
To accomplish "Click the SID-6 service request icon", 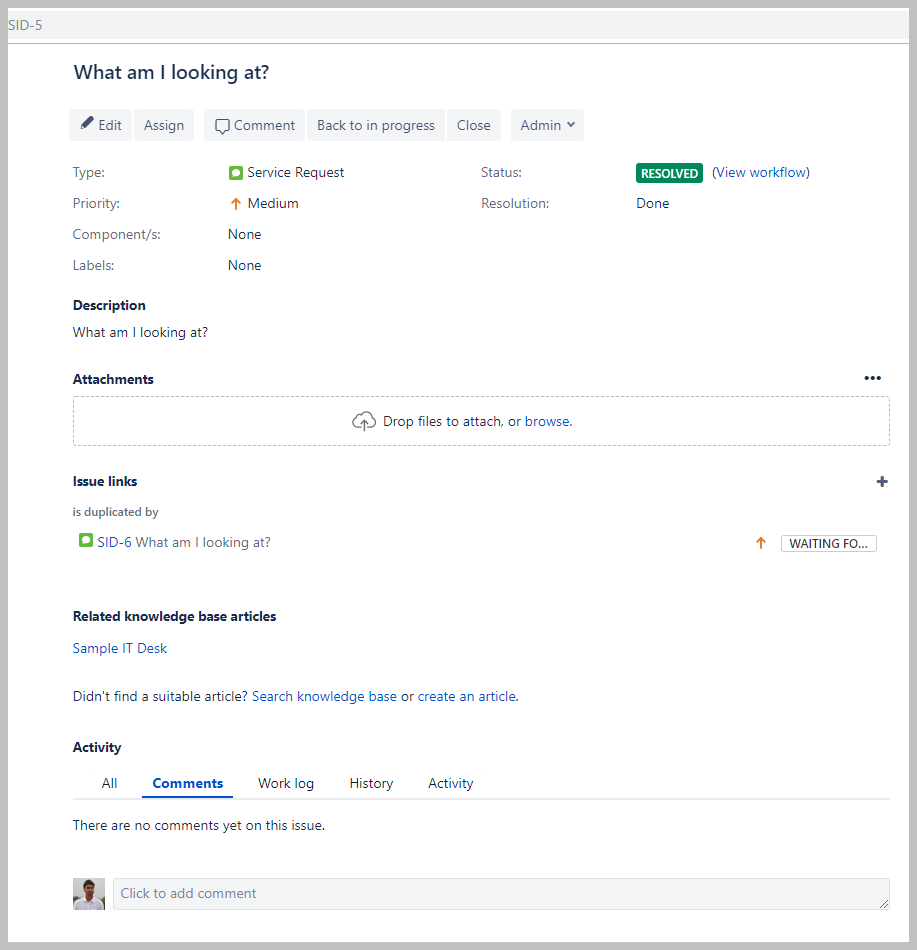I will coord(86,540).
